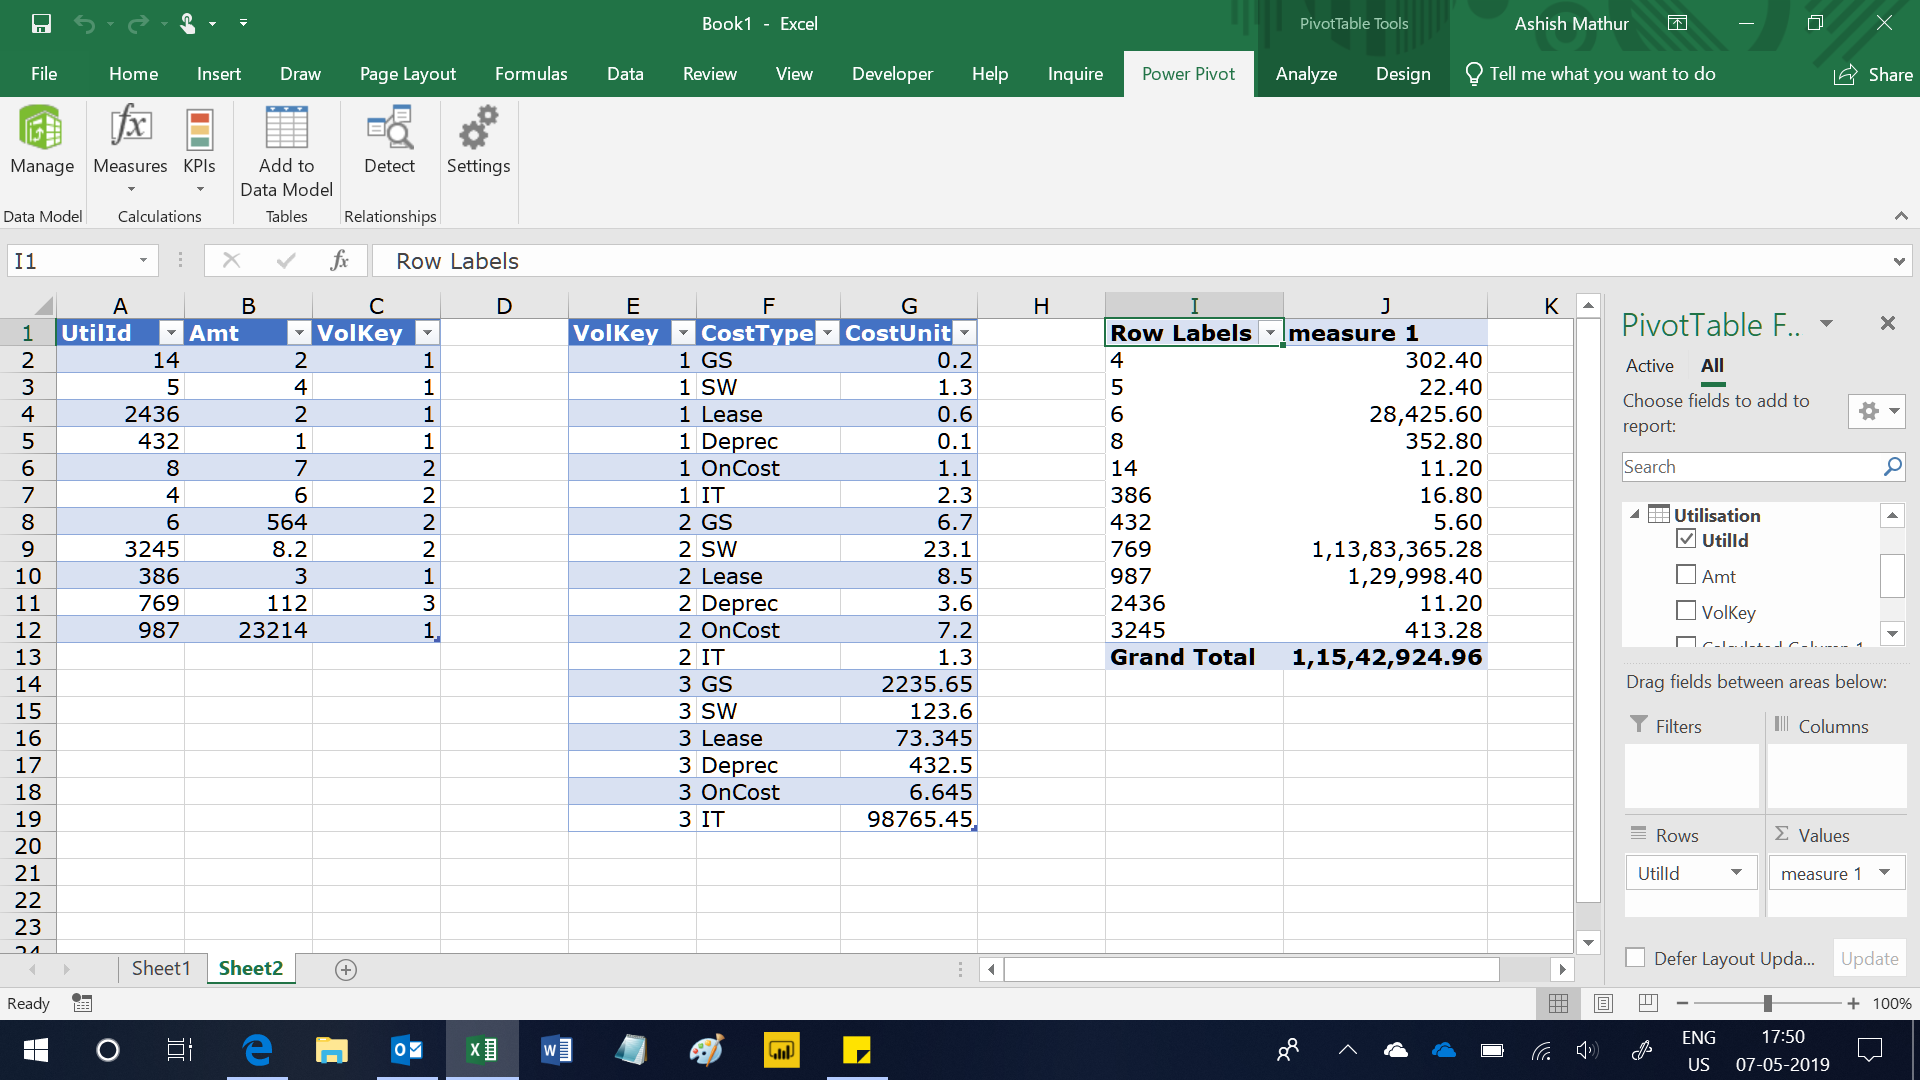Switch to Normal view in status bar
Screen dimensions: 1920x1080
(x=1558, y=1003)
